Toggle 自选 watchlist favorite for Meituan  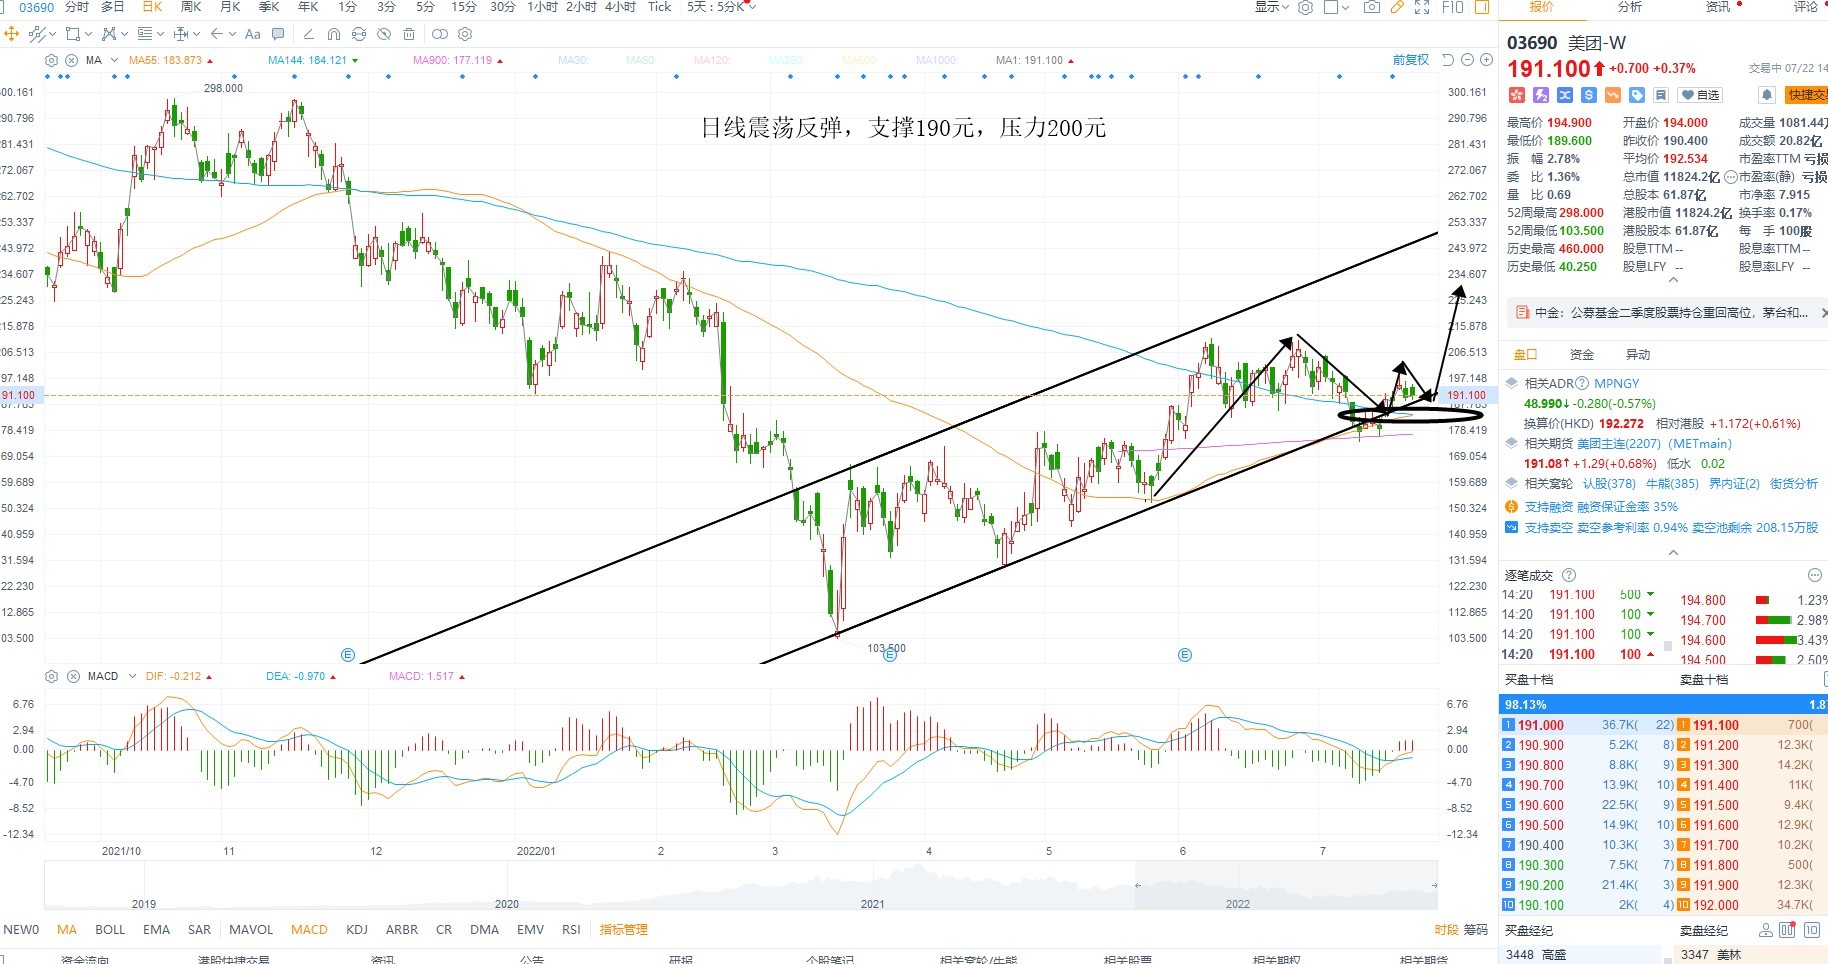(x=1700, y=95)
